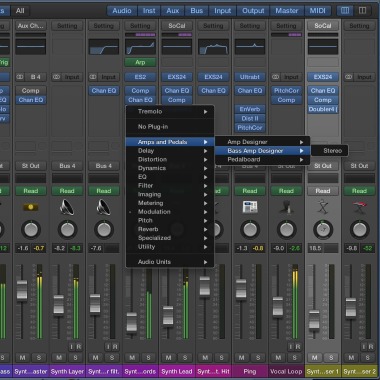Image resolution: width=380 pixels, height=380 pixels.
Task: Open the Arp MIDI effect slot
Action: [140, 62]
